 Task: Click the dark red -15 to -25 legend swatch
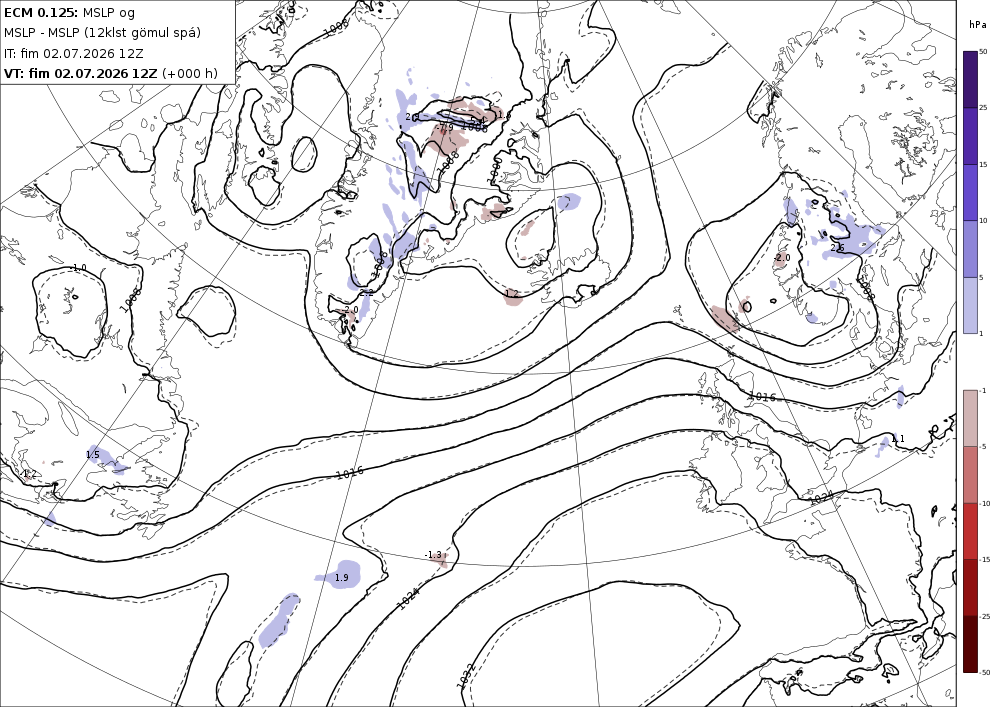pos(969,587)
